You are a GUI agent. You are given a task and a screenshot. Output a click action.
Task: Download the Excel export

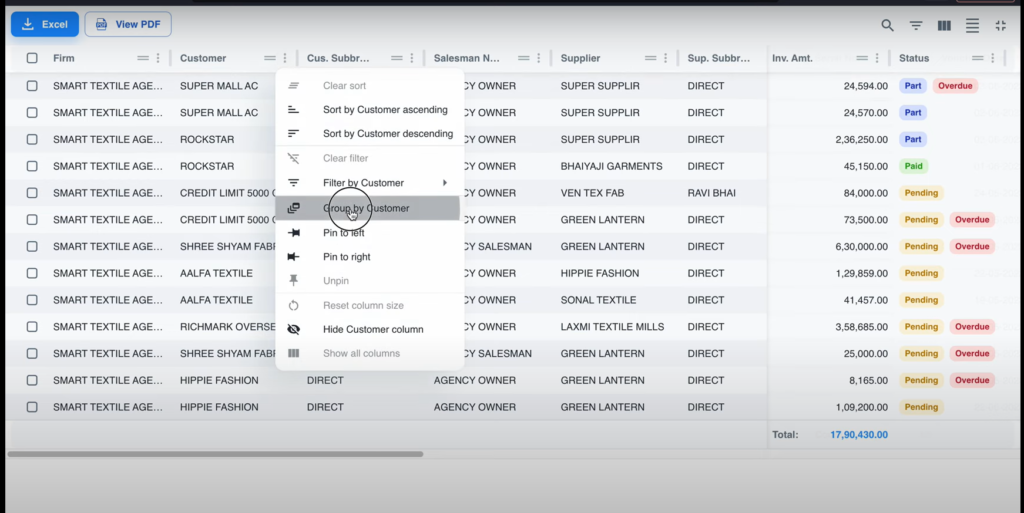tap(45, 24)
